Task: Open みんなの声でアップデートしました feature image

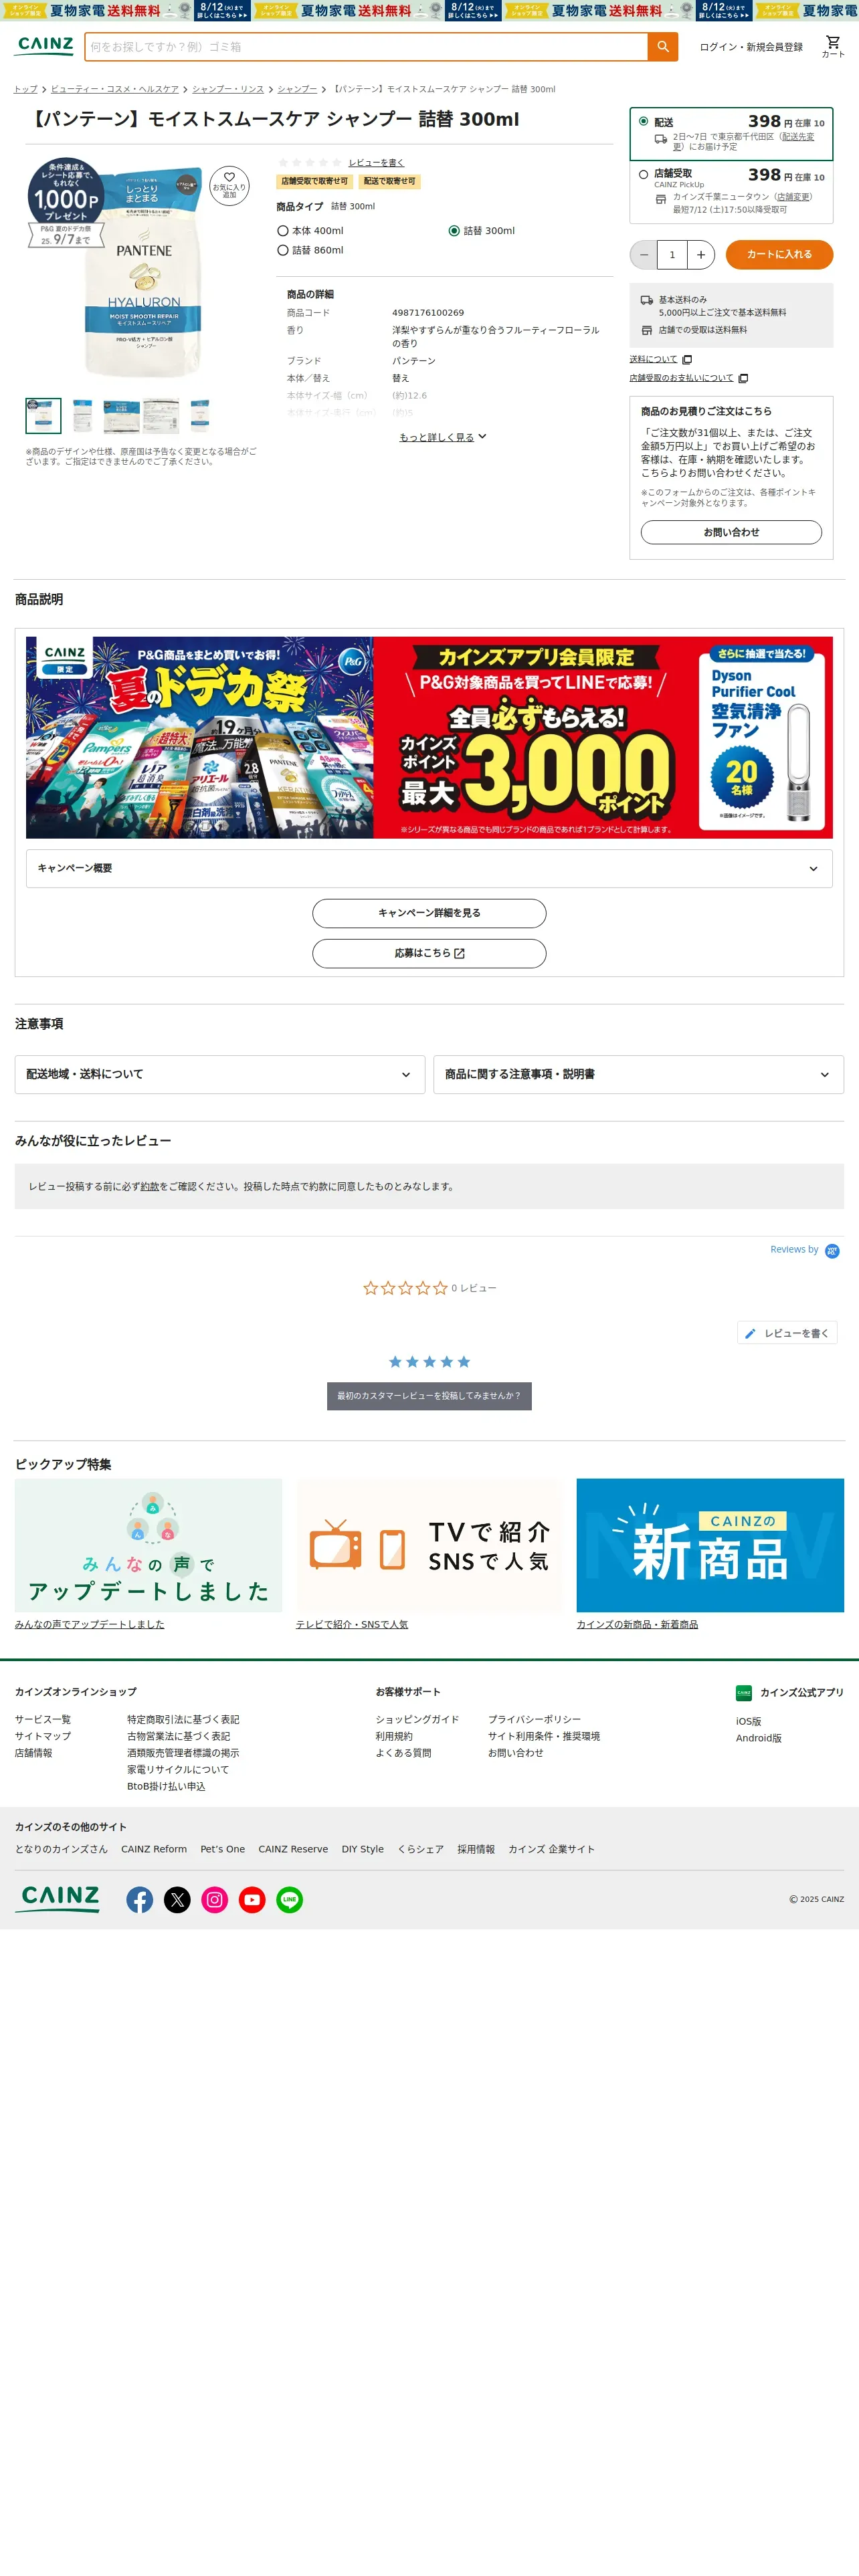Action: click(x=148, y=1545)
